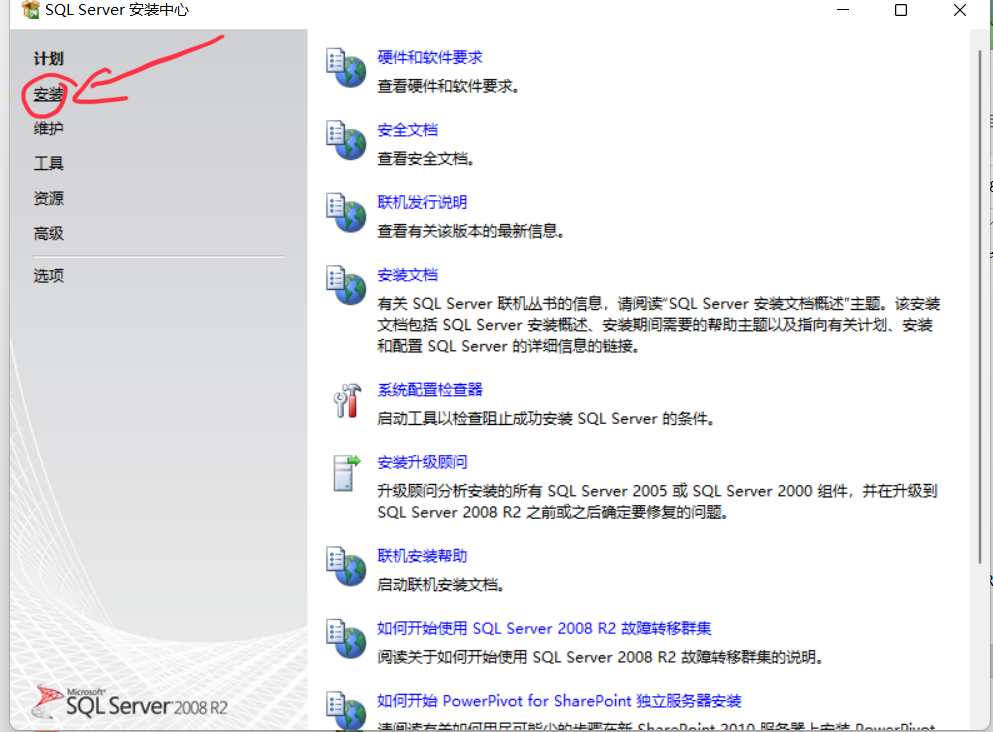993x732 pixels.
Task: Launch 系统配置检查器
Action: pyautogui.click(x=430, y=389)
